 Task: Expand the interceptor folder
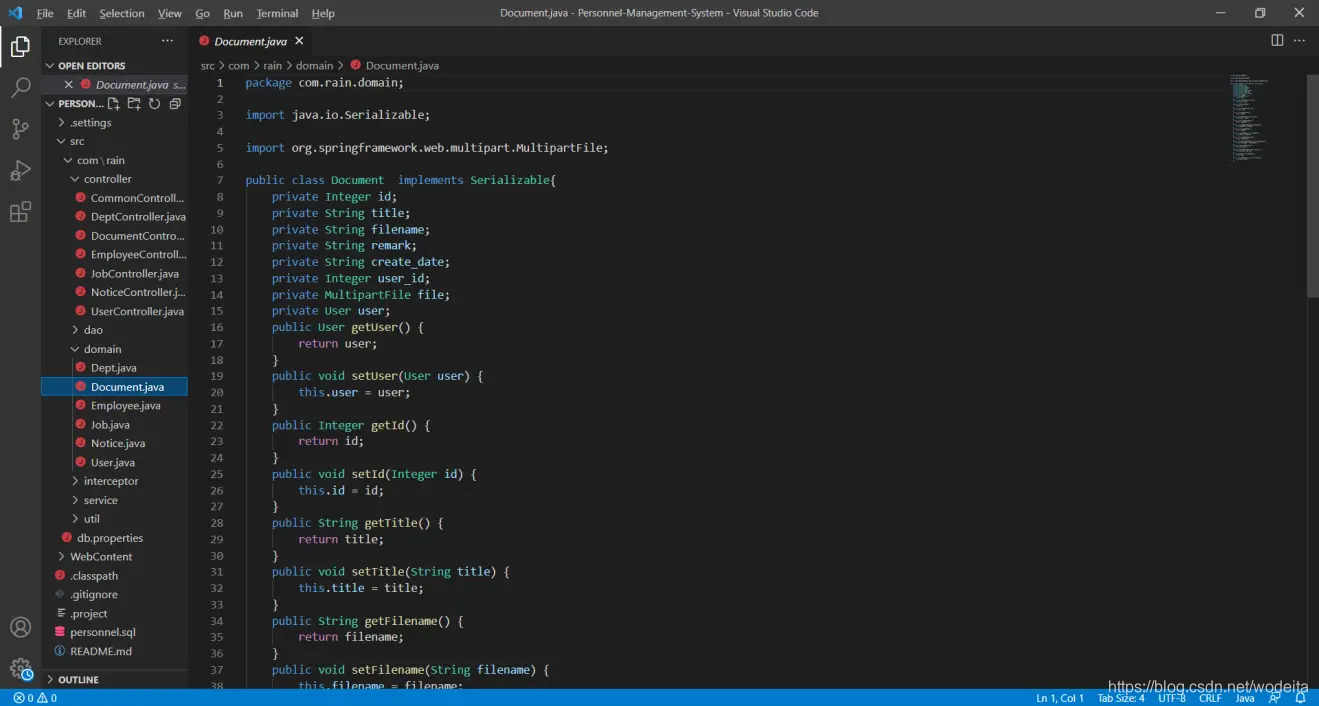114,481
